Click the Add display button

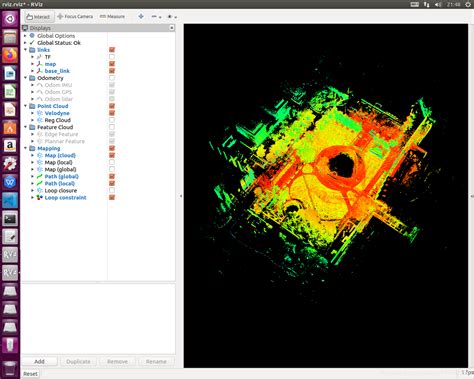(x=39, y=361)
